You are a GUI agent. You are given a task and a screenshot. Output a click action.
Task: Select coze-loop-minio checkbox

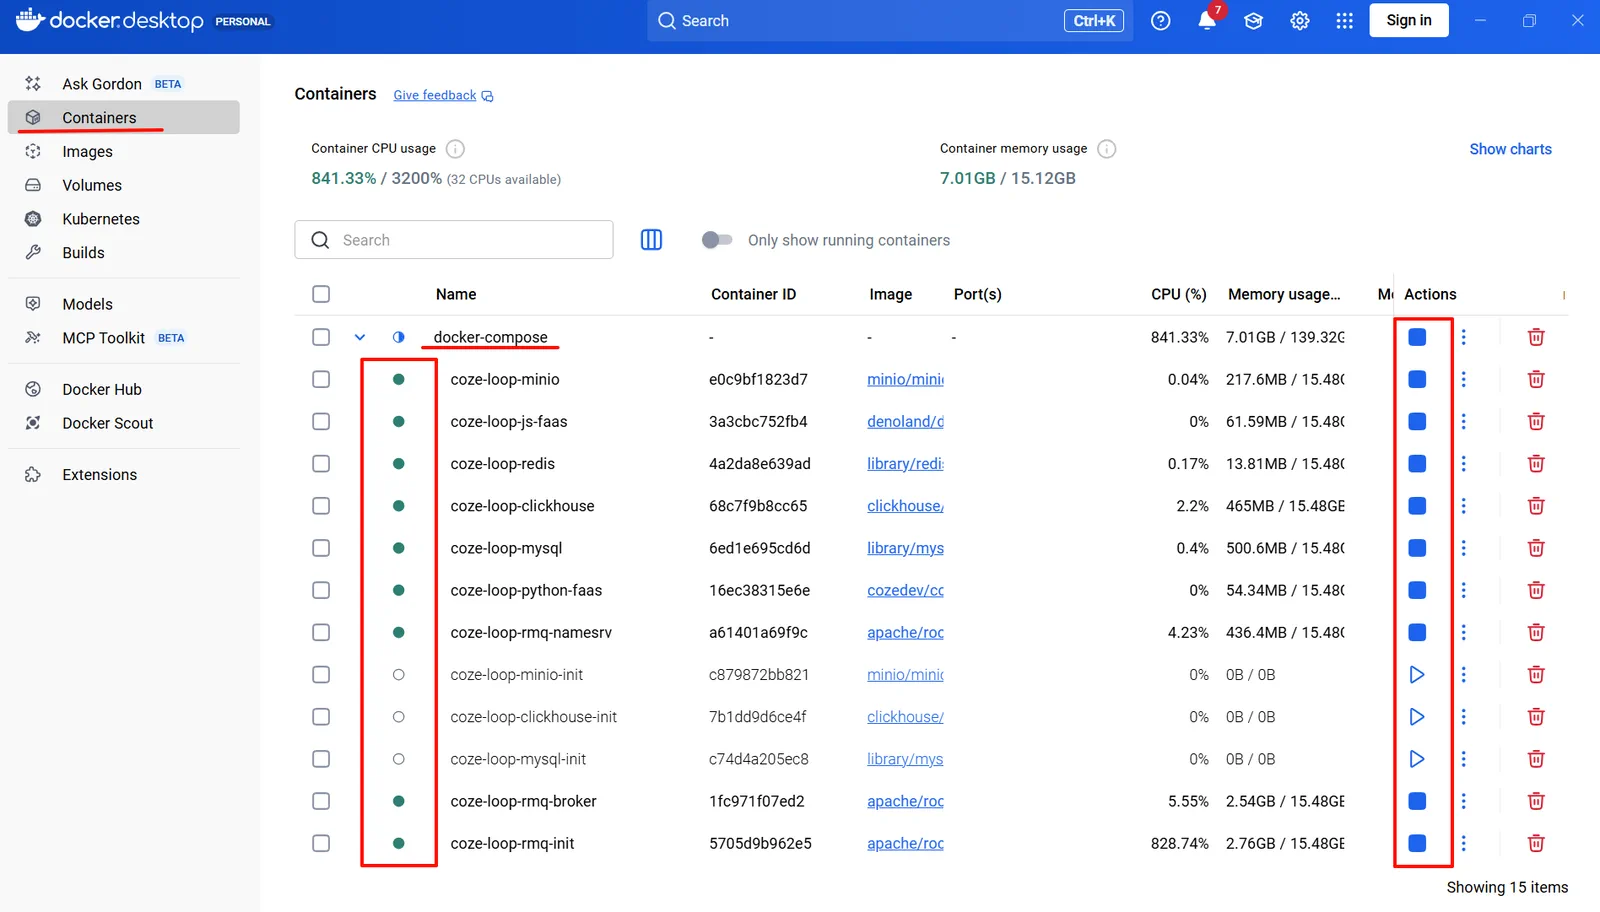point(321,379)
